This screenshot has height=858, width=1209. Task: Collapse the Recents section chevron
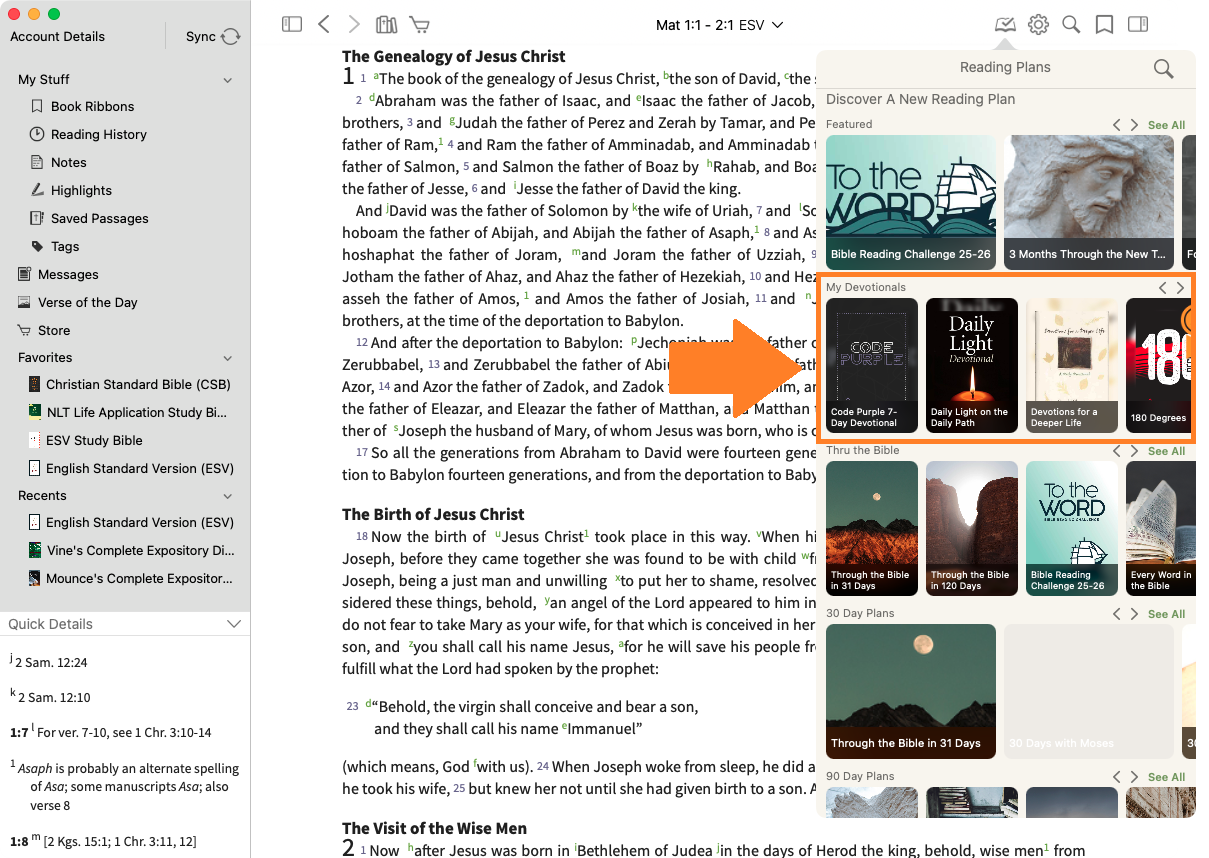point(228,496)
